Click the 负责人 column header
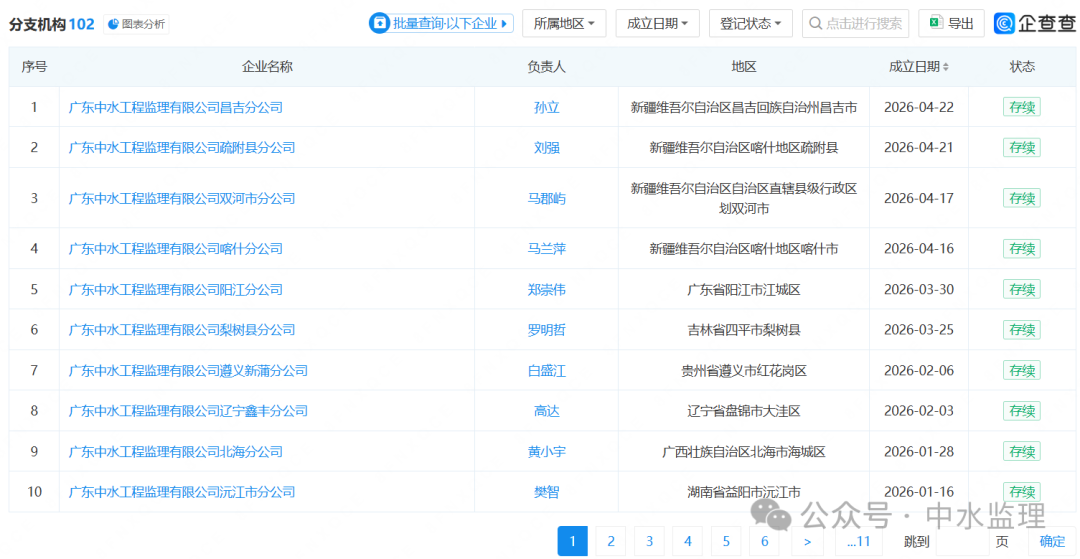The width and height of the screenshot is (1080, 559). (546, 67)
